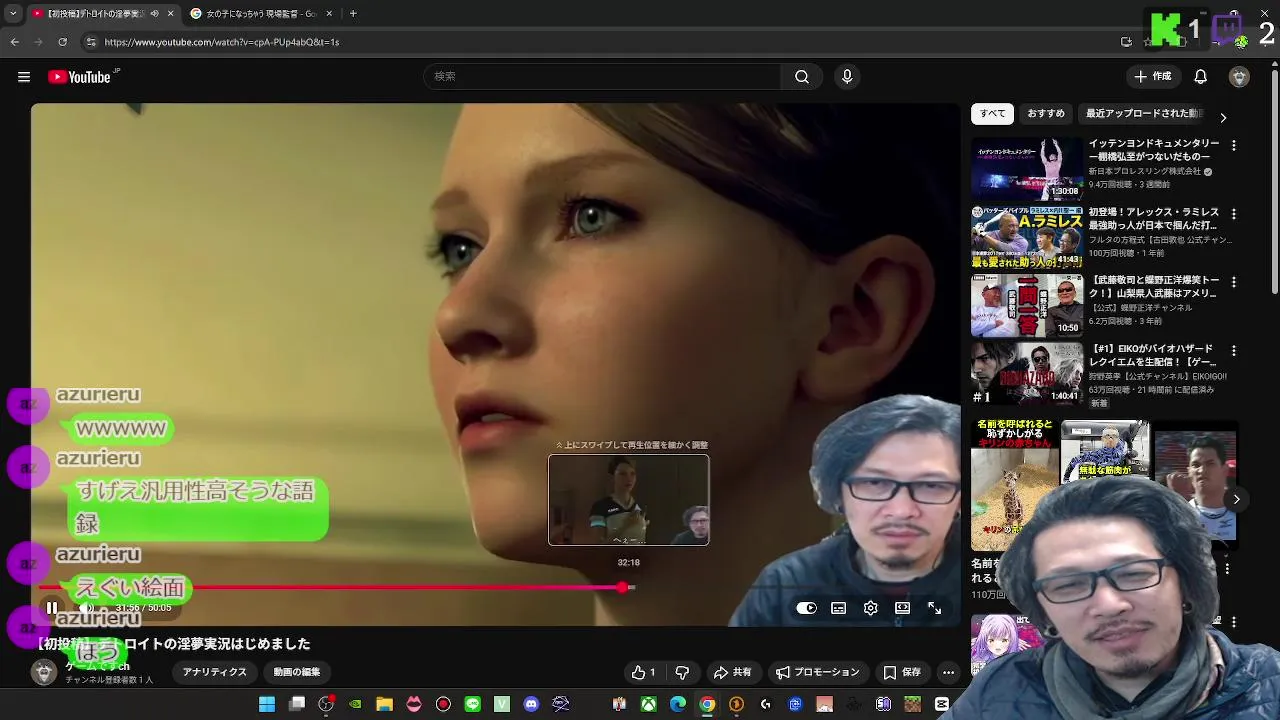The image size is (1280, 720).
Task: Switch to Chrome in the taskbar
Action: (x=707, y=705)
